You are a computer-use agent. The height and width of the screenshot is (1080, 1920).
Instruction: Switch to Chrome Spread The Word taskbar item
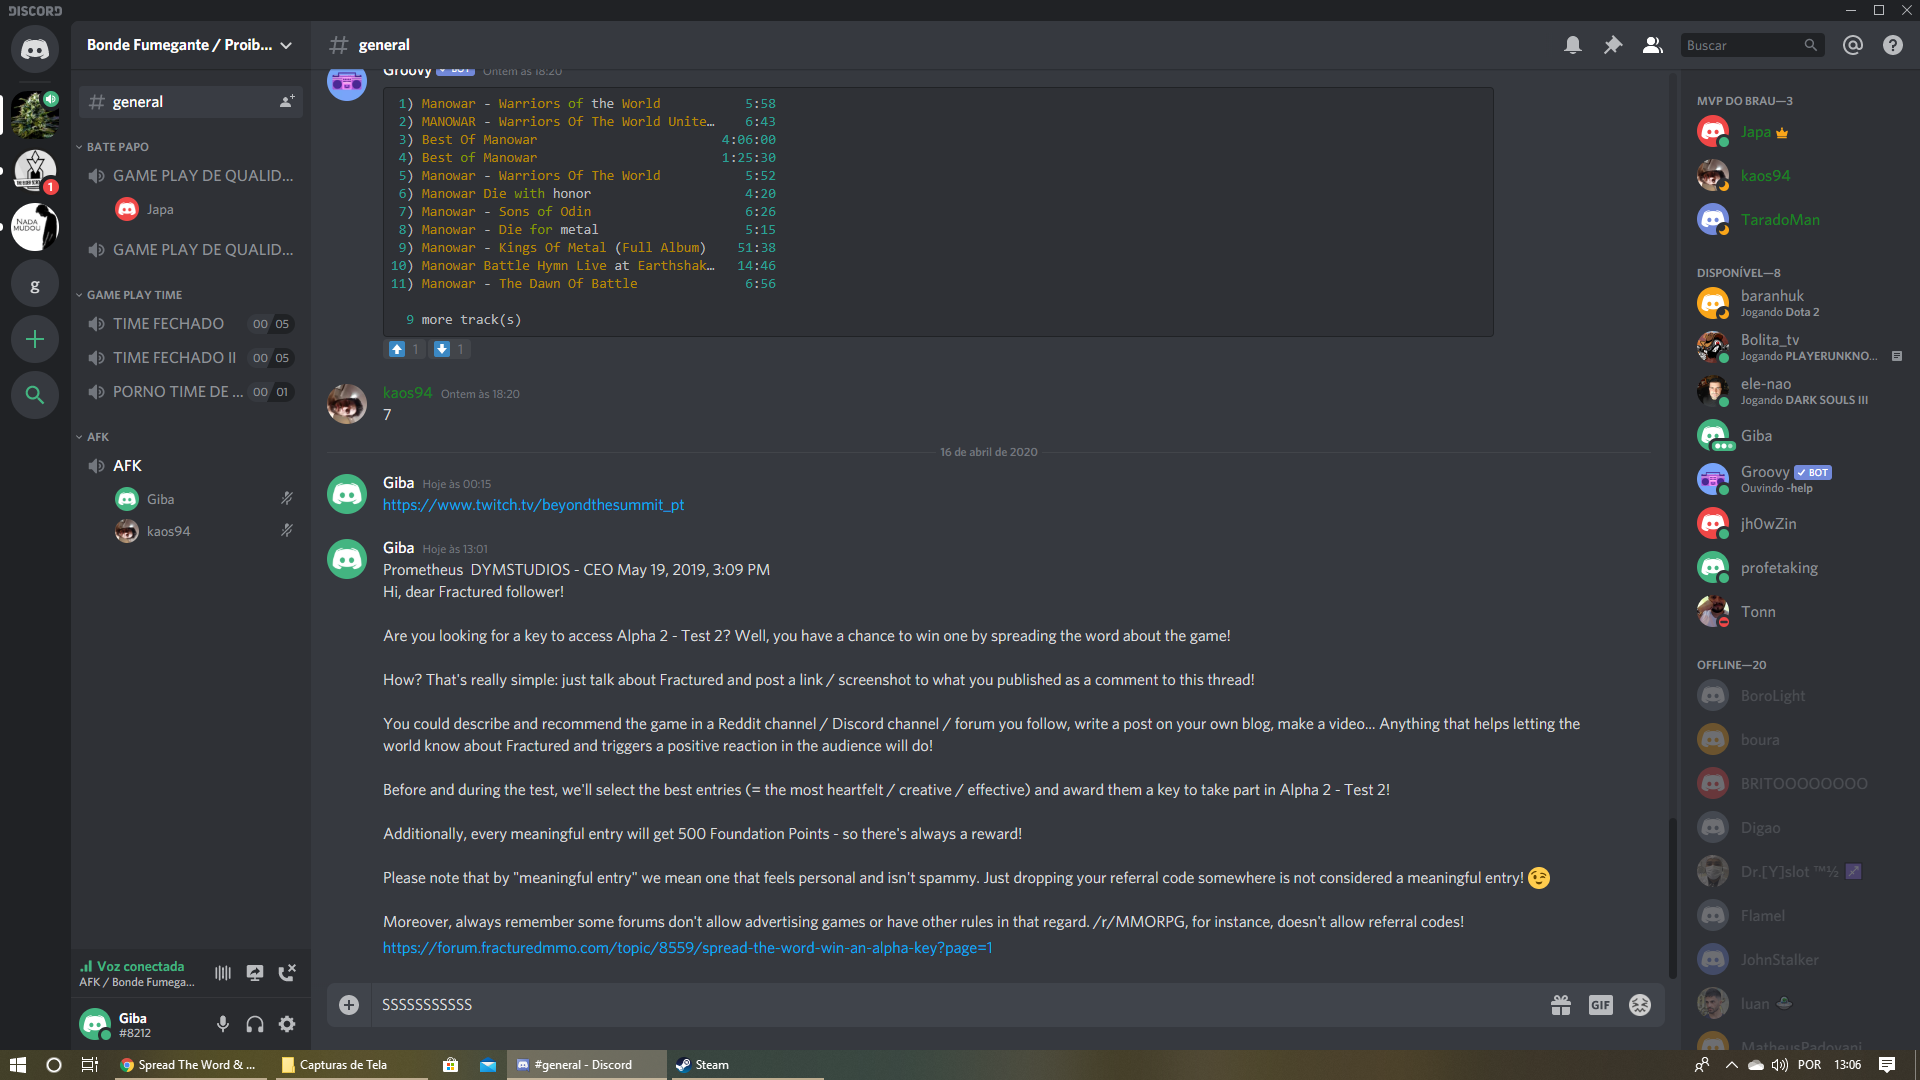tap(191, 1065)
